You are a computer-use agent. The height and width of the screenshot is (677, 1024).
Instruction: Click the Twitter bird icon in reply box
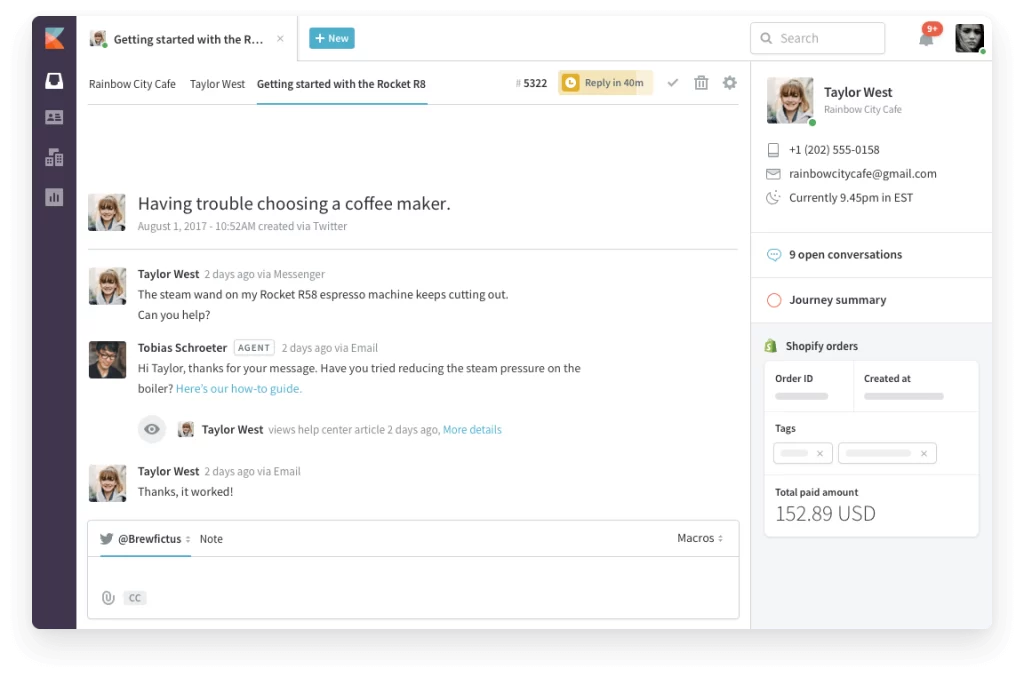pos(106,539)
